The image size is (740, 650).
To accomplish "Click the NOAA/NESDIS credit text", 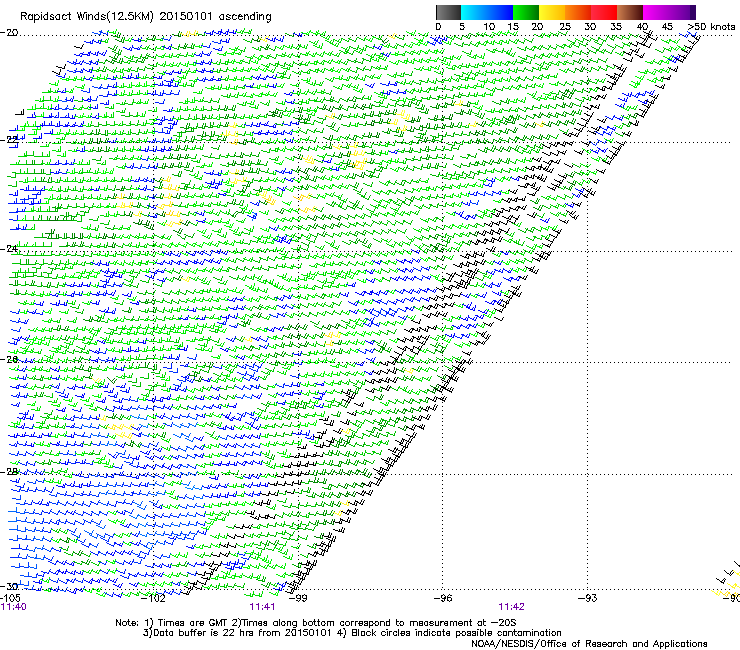I will (x=589, y=643).
